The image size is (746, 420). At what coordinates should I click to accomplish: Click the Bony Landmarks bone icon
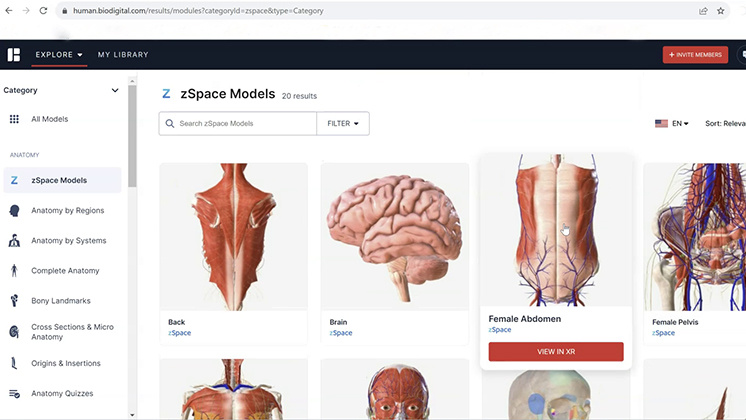14,301
